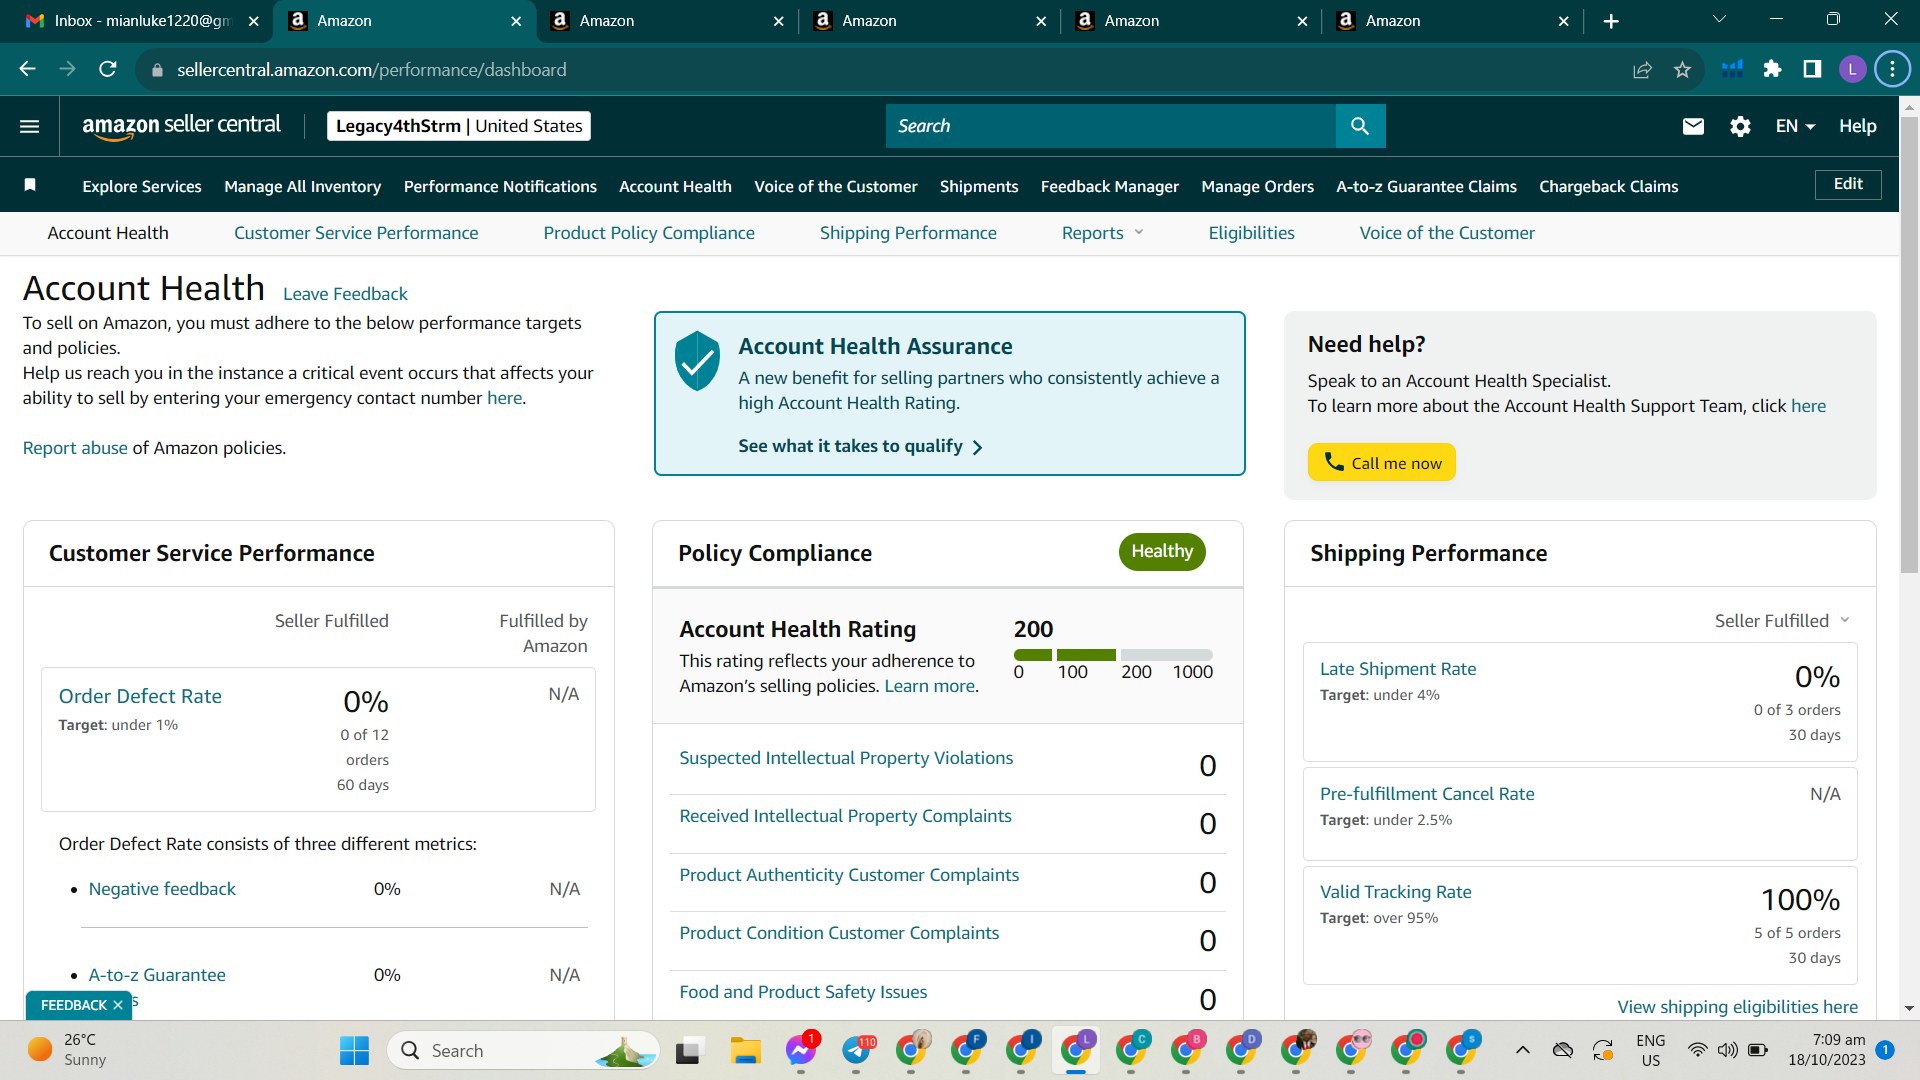Open the Product Policy Compliance tab
Image resolution: width=1920 pixels, height=1080 pixels.
click(x=649, y=233)
